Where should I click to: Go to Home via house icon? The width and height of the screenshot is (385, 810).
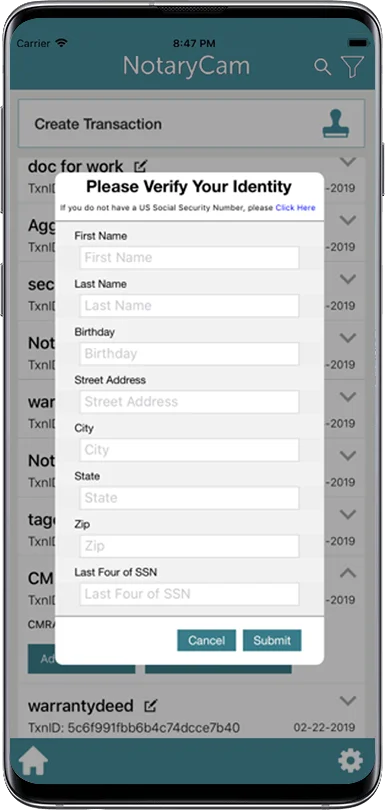33,761
